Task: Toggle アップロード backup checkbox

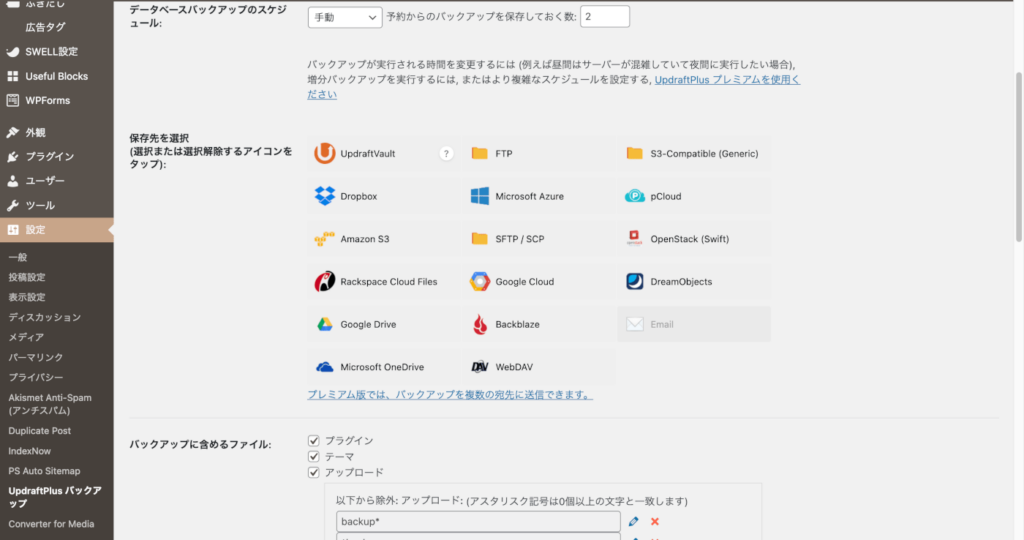Action: point(313,472)
